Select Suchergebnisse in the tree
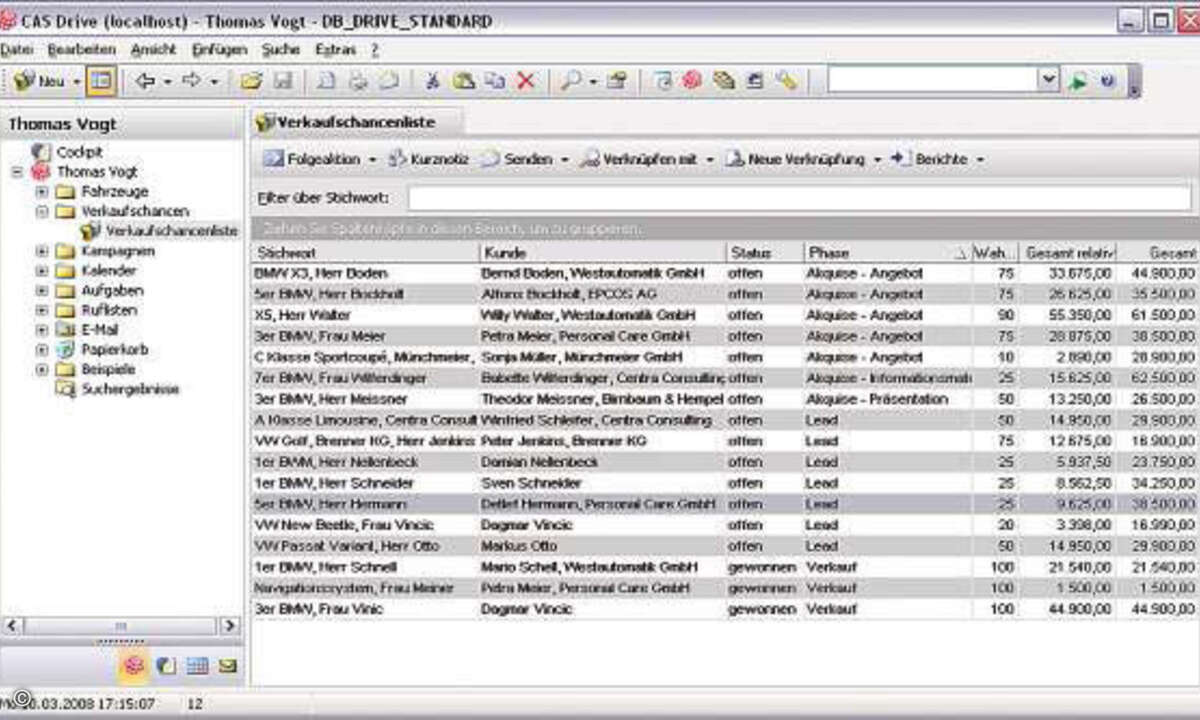This screenshot has height=720, width=1200. click(130, 389)
